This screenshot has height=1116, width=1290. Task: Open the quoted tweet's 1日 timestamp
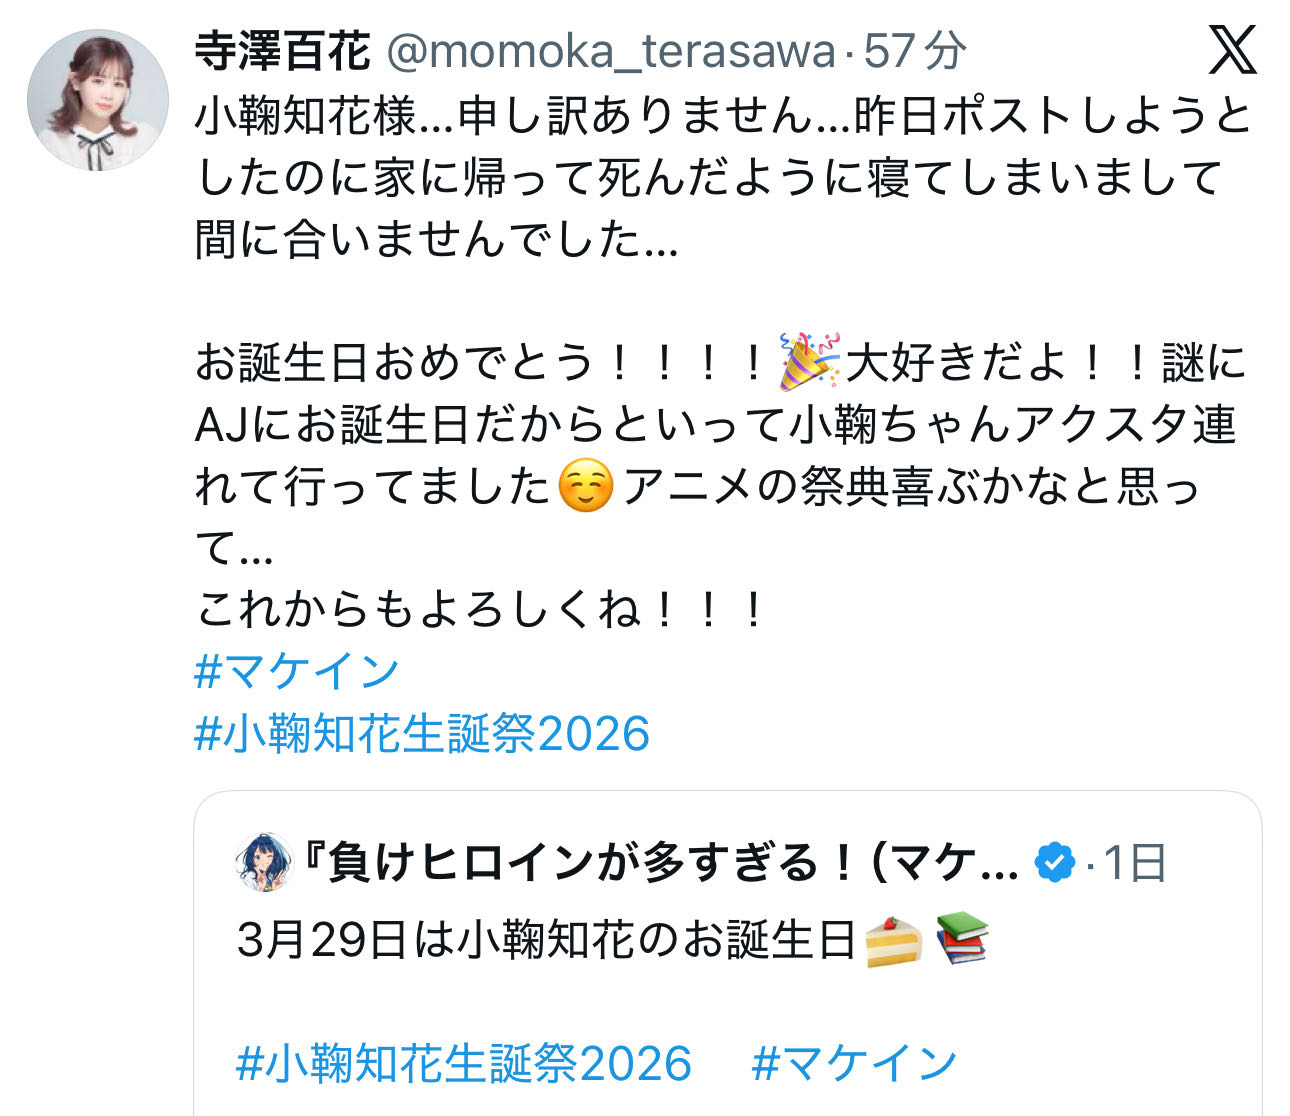(1136, 863)
